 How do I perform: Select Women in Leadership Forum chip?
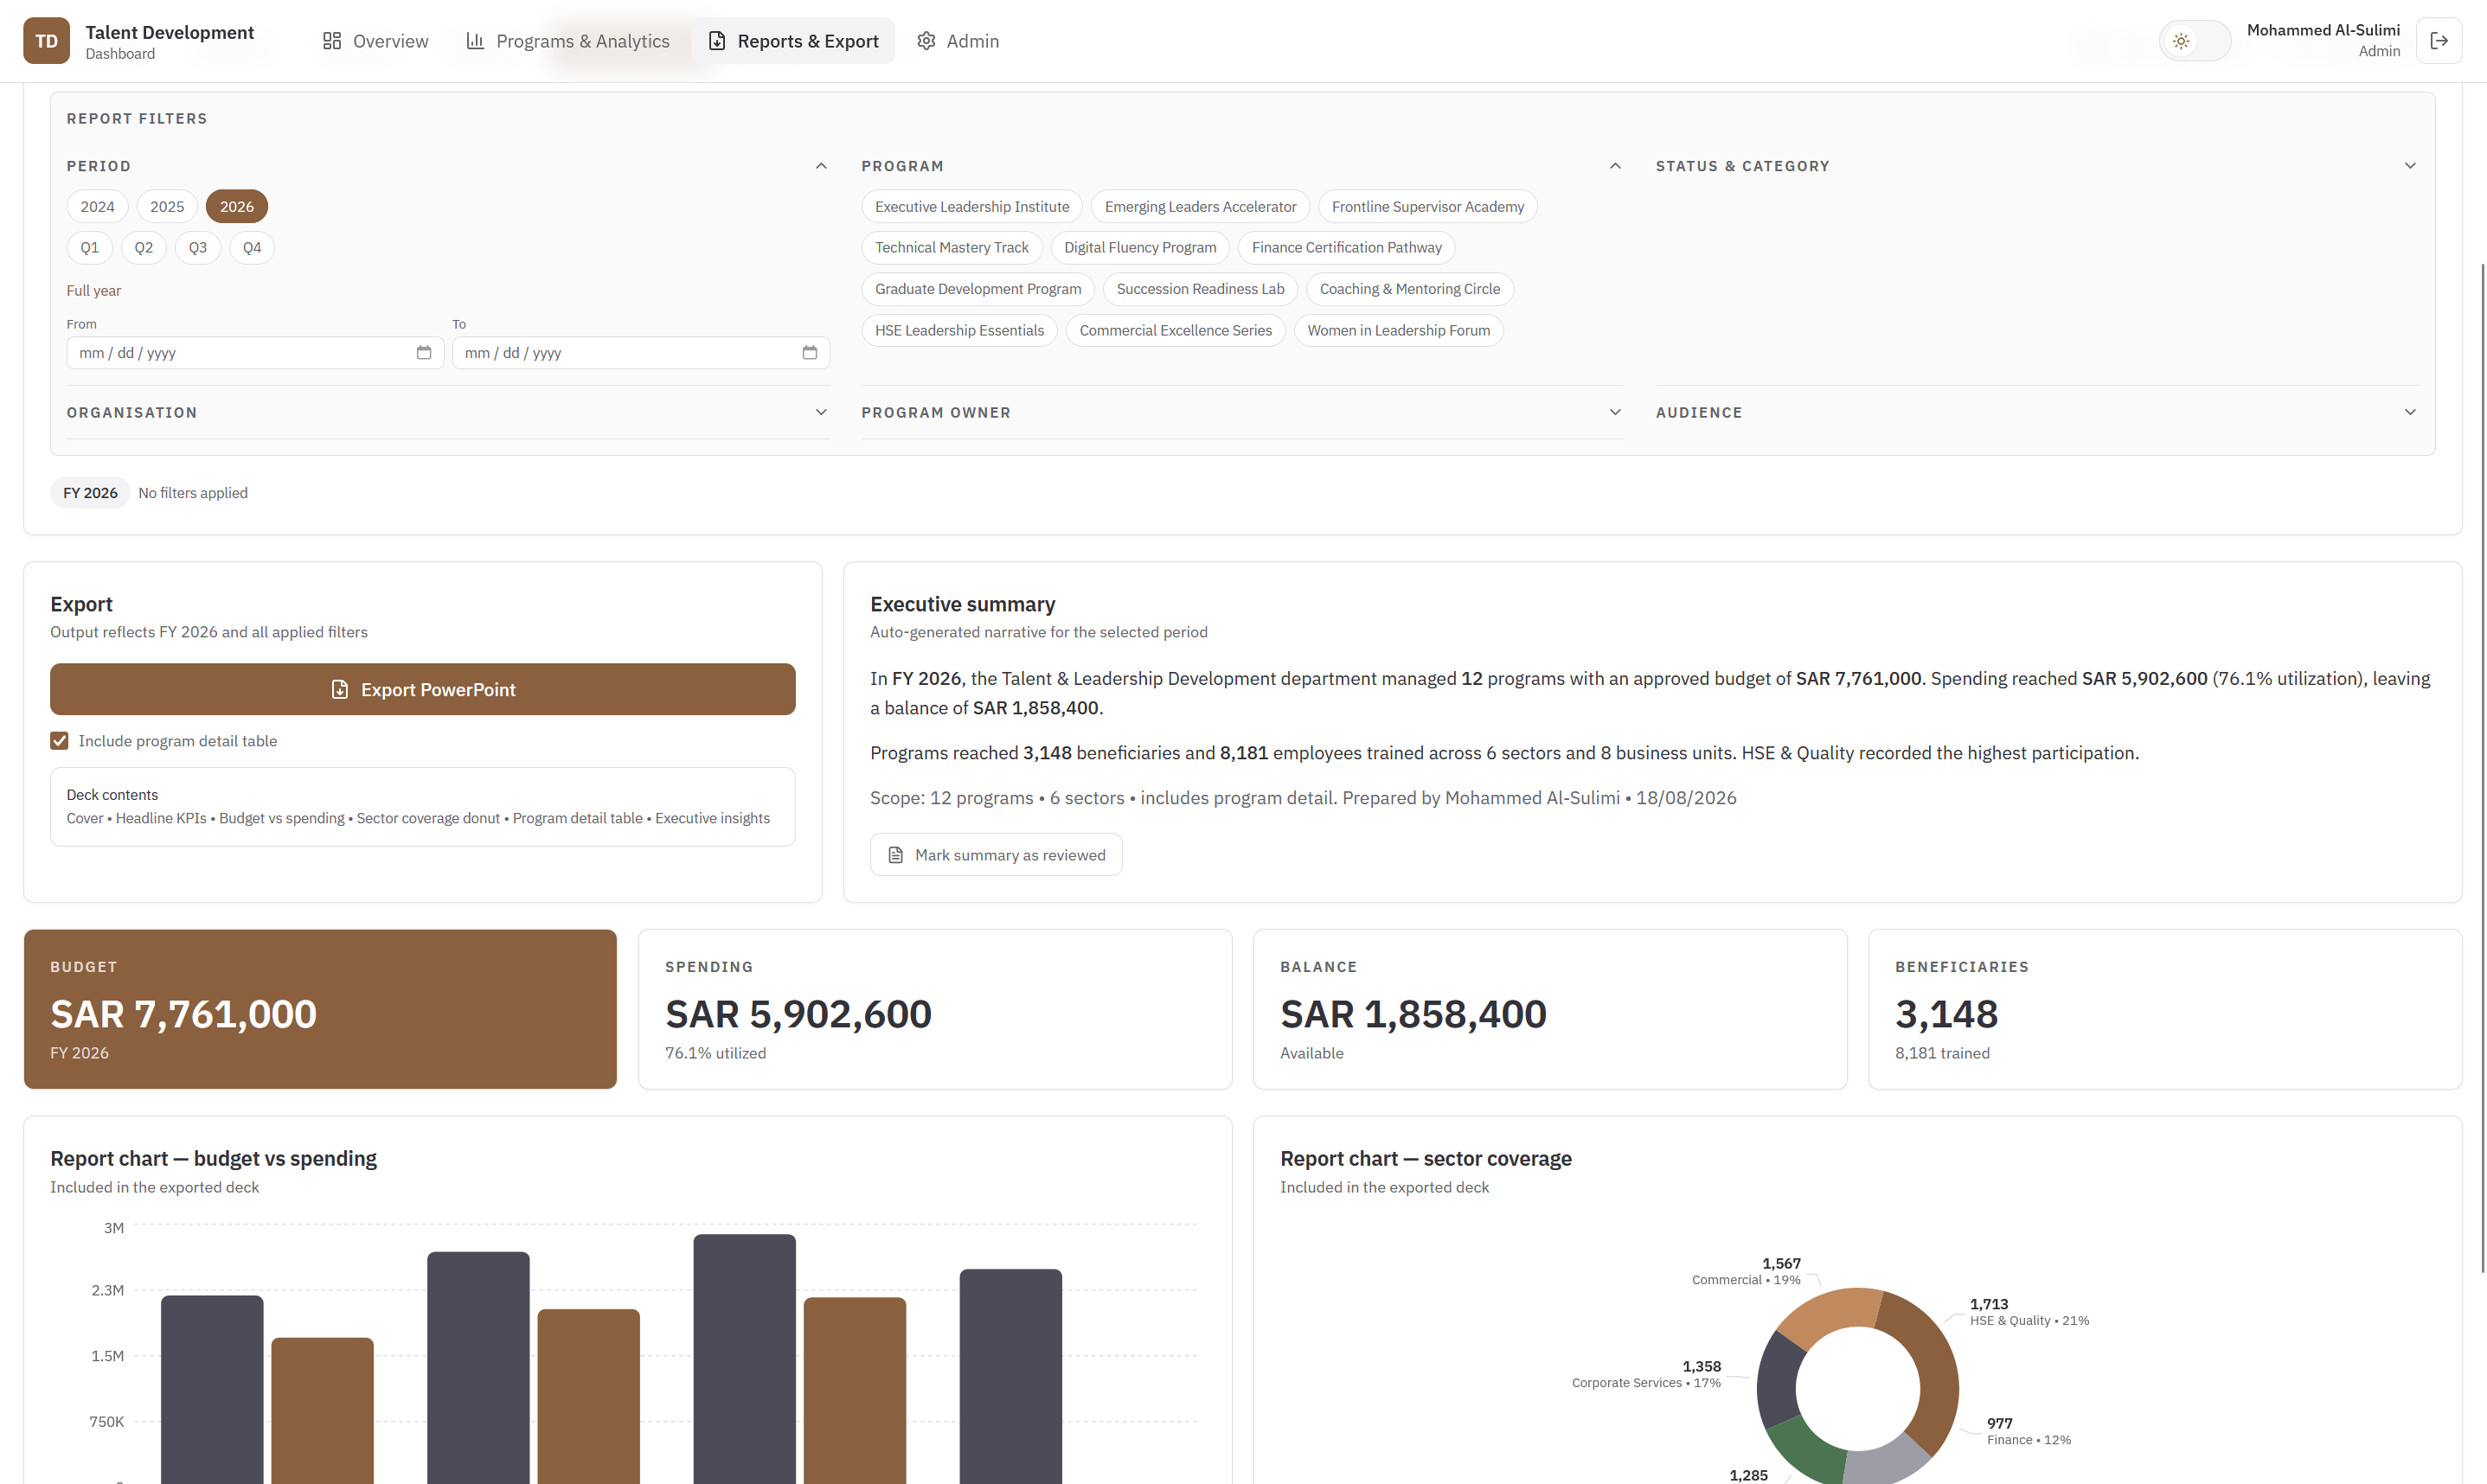point(1399,331)
